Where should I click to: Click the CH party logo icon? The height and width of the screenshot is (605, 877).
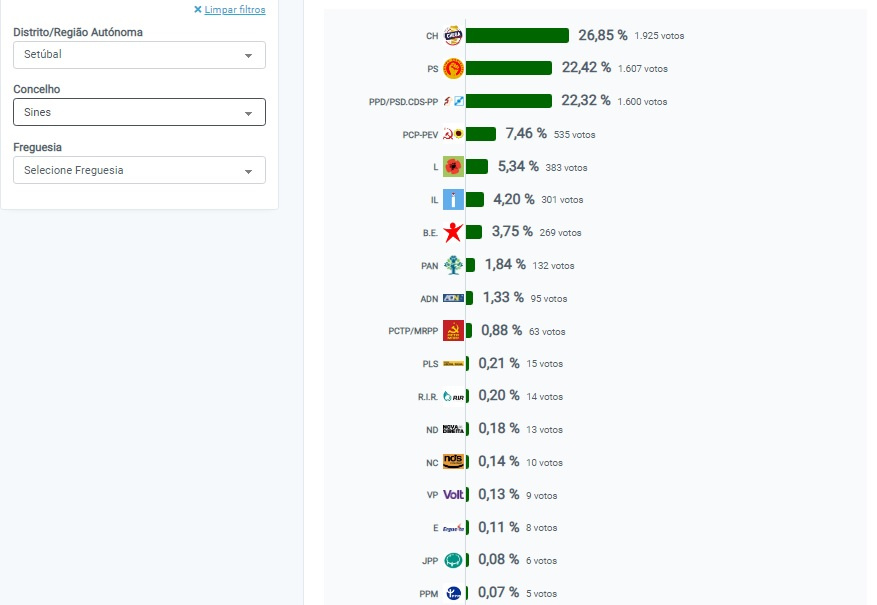[x=453, y=36]
